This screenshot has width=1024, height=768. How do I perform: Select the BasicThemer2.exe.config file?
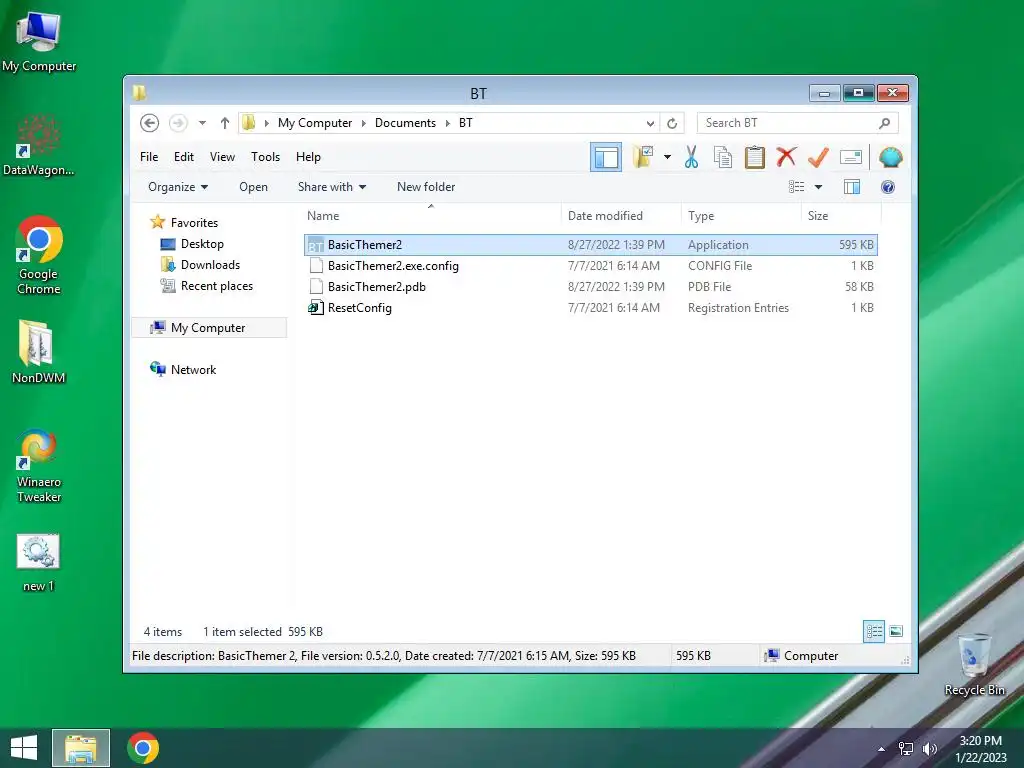click(x=590, y=266)
